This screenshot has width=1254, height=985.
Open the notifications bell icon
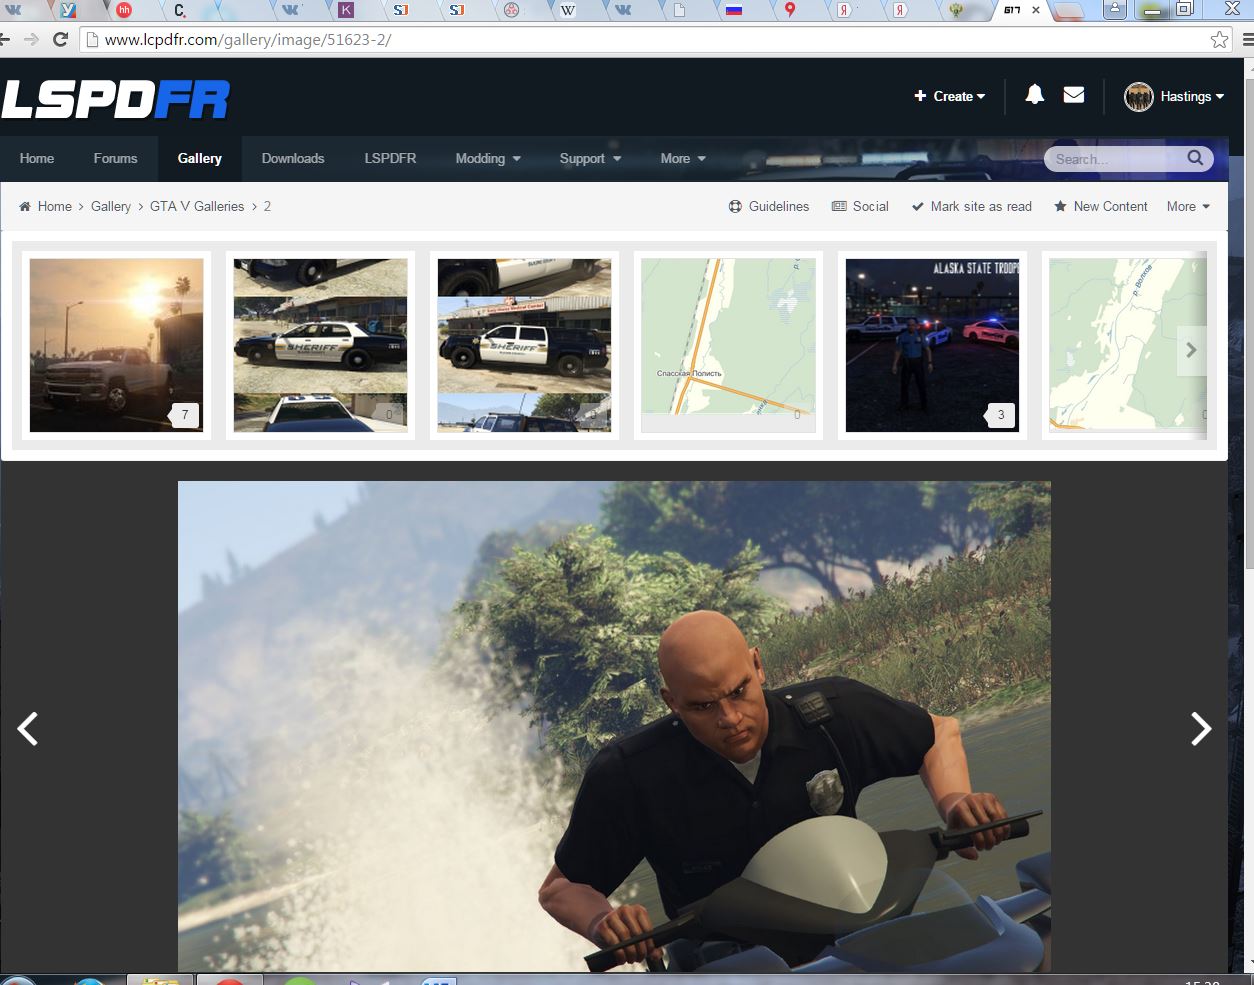click(1035, 95)
